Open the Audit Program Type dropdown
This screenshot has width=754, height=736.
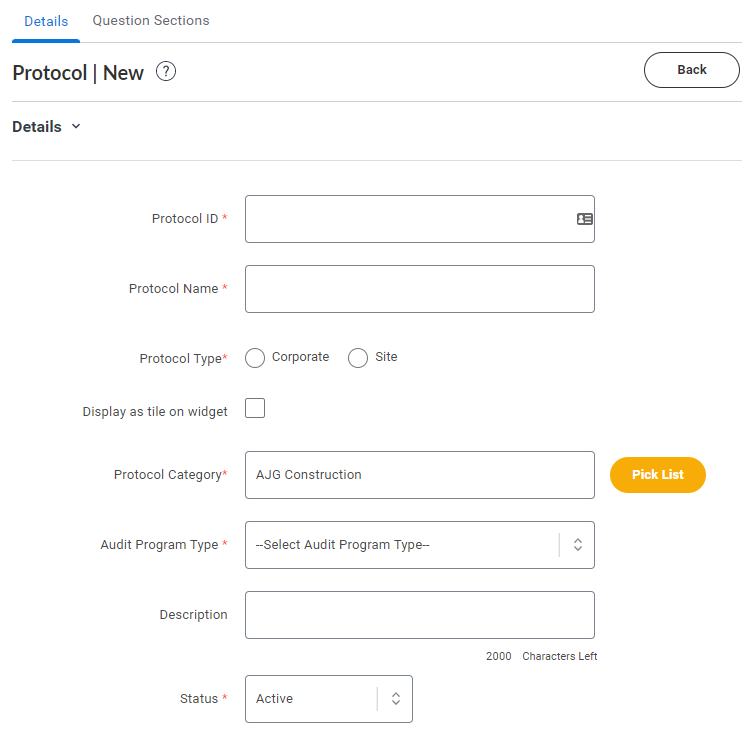tap(420, 545)
